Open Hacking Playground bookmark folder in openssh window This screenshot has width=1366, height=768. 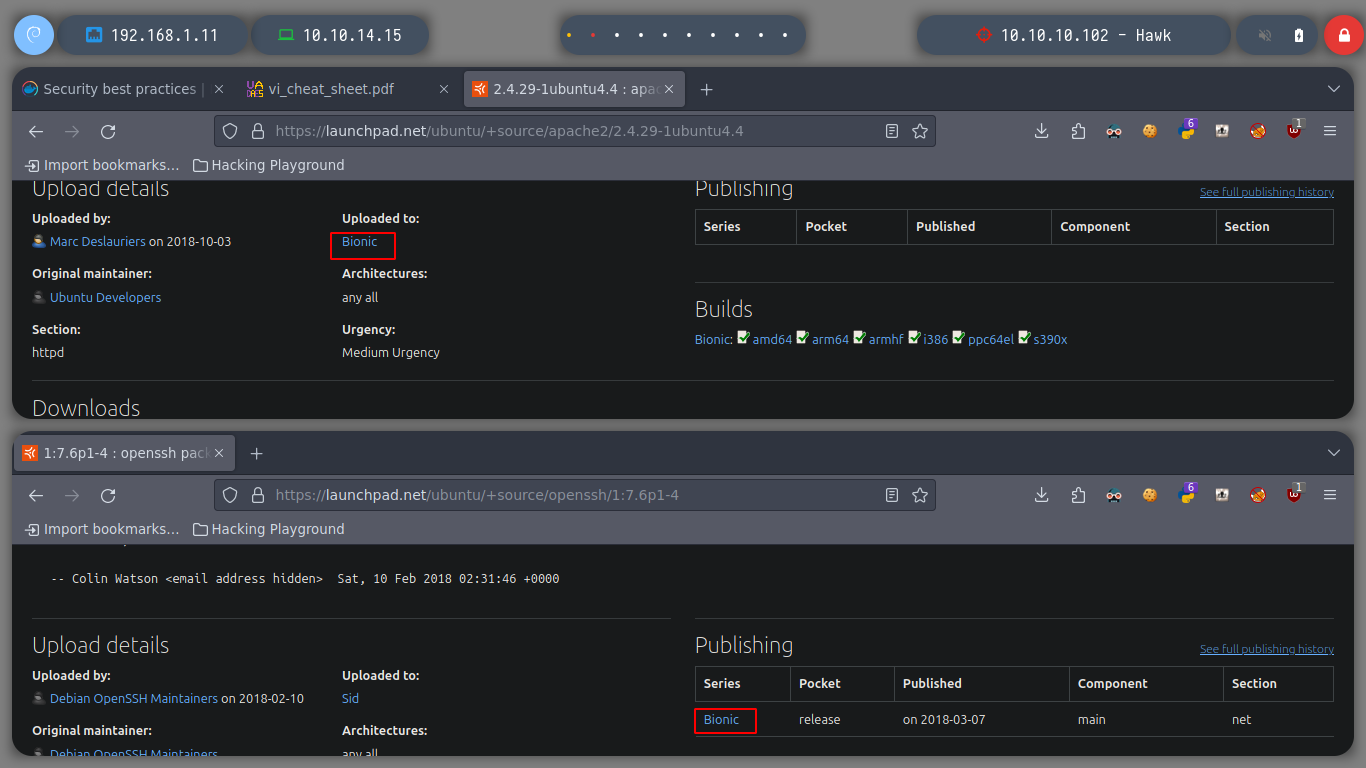[268, 529]
